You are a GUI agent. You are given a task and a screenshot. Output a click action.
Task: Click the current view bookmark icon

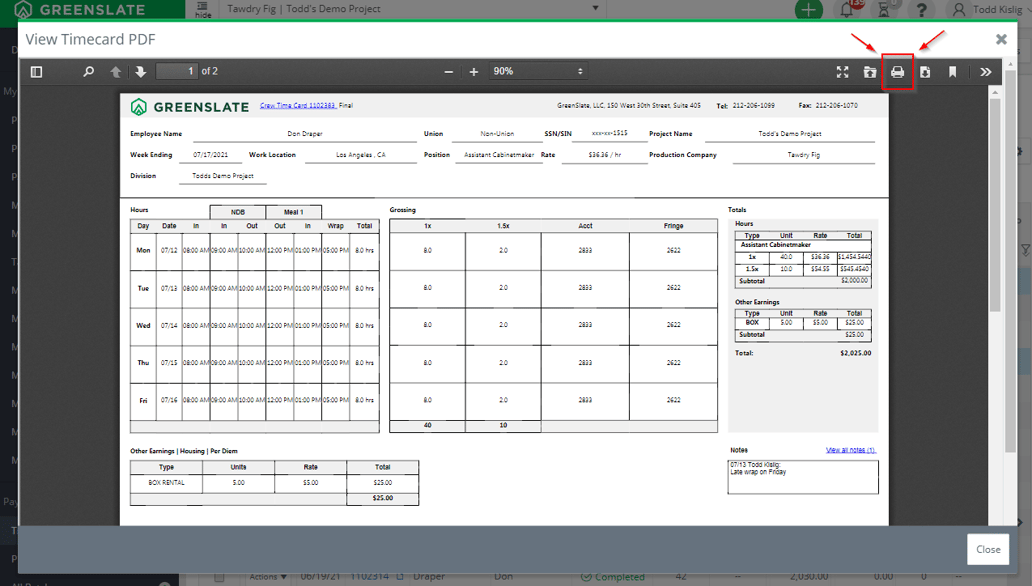point(953,72)
